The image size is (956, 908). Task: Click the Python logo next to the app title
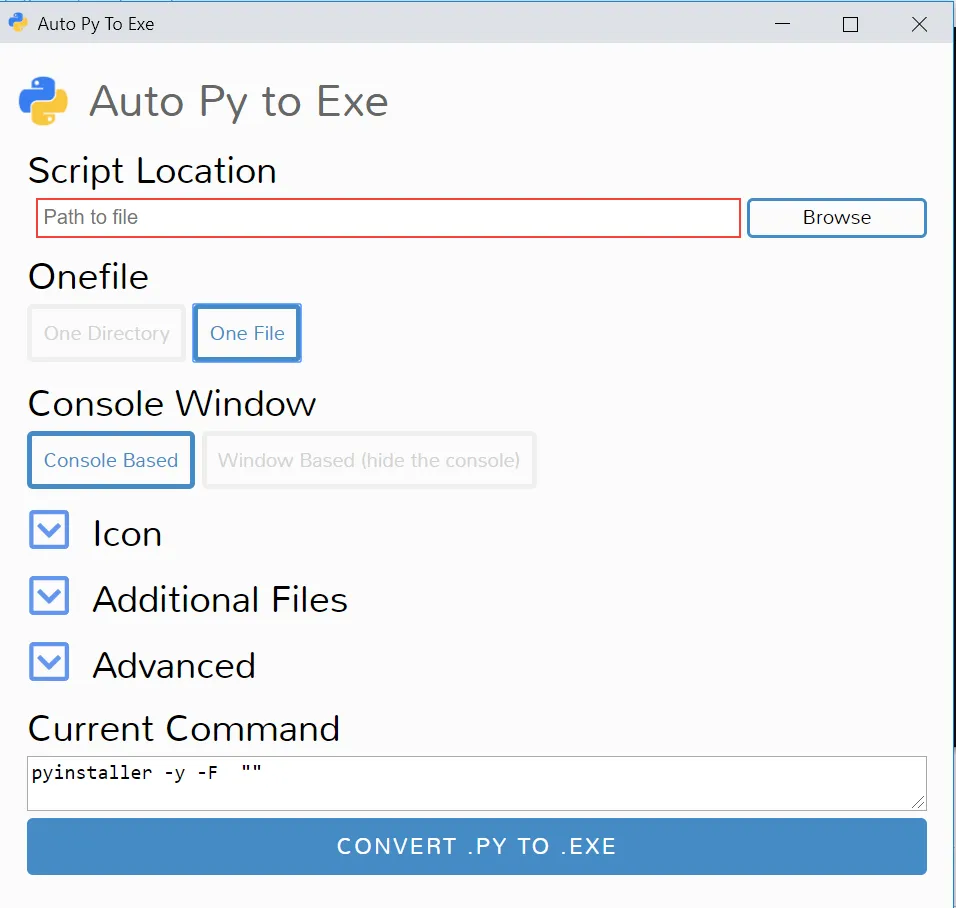click(x=43, y=101)
